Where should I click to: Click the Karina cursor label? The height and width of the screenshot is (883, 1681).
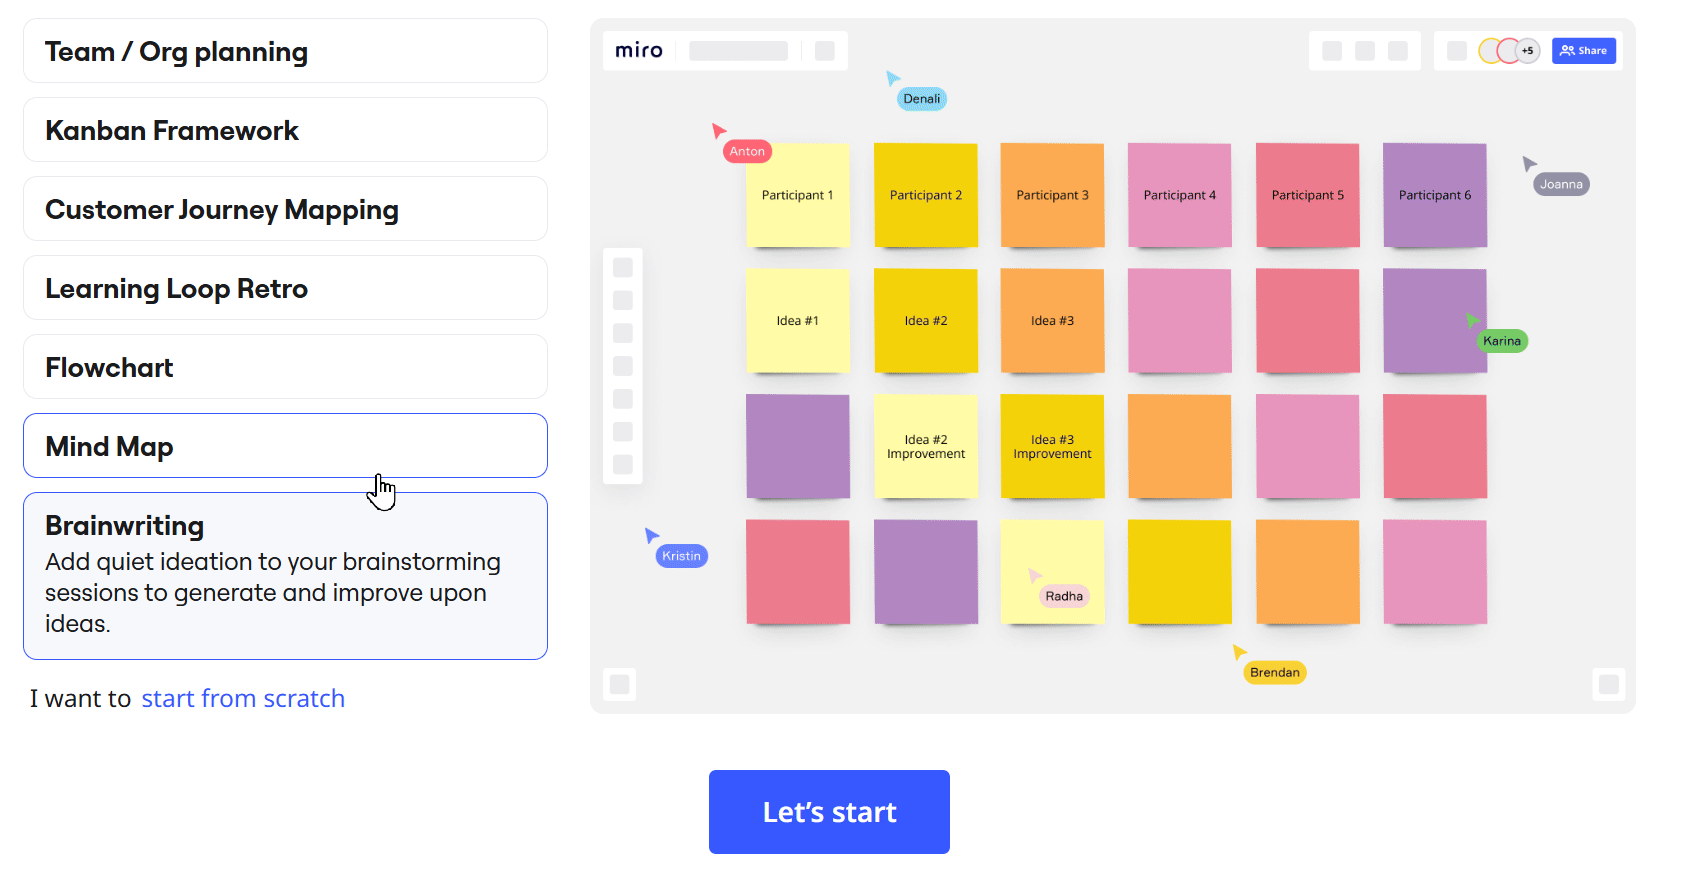[x=1502, y=341]
